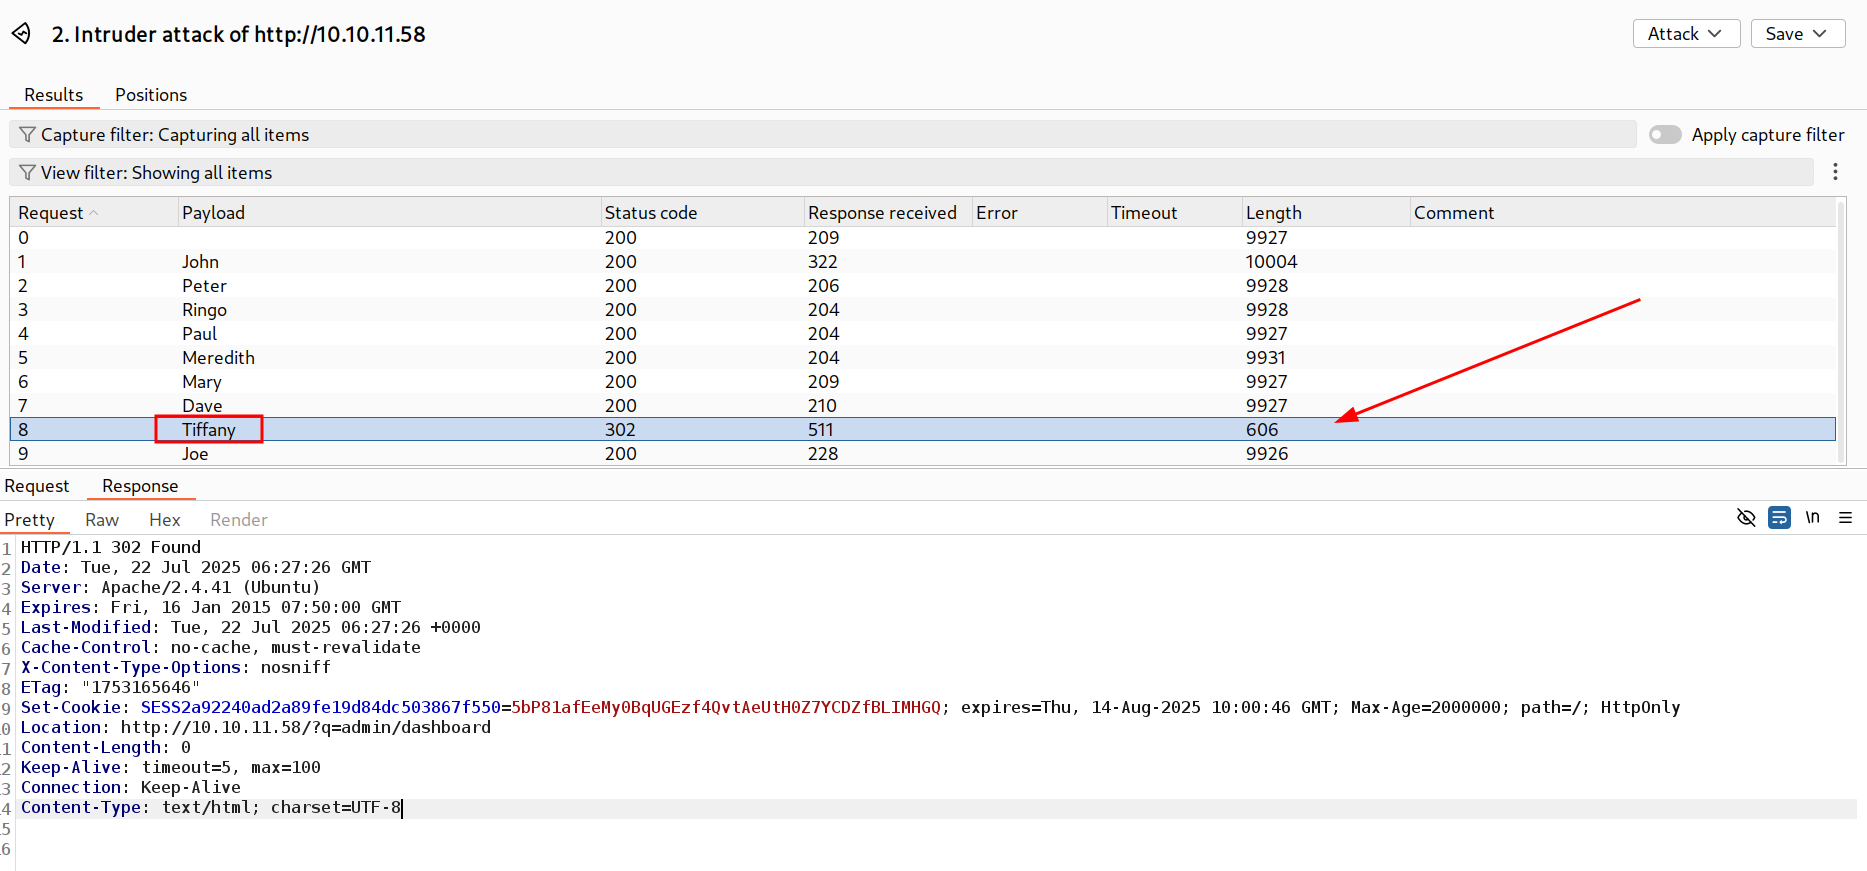Click the Capture filter: Capturing all items bar
Screen dimensions: 1867x871
click(822, 135)
